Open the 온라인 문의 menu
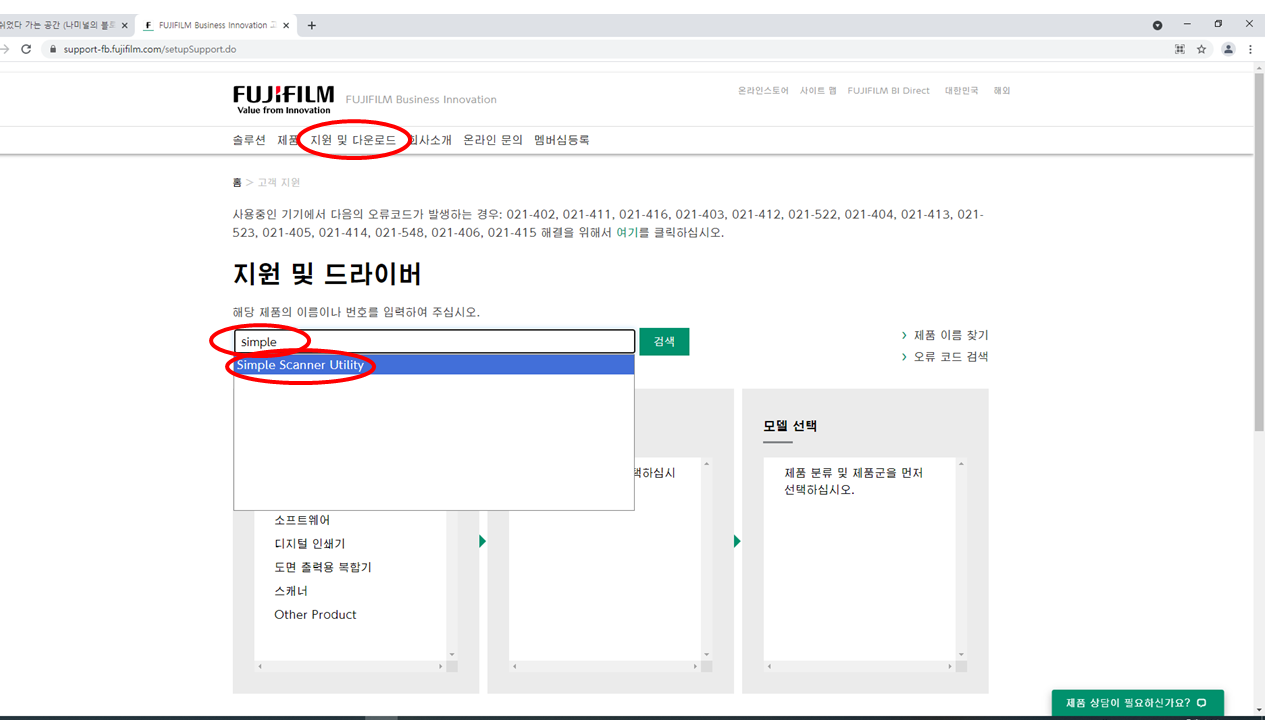This screenshot has width=1280, height=720. point(493,140)
